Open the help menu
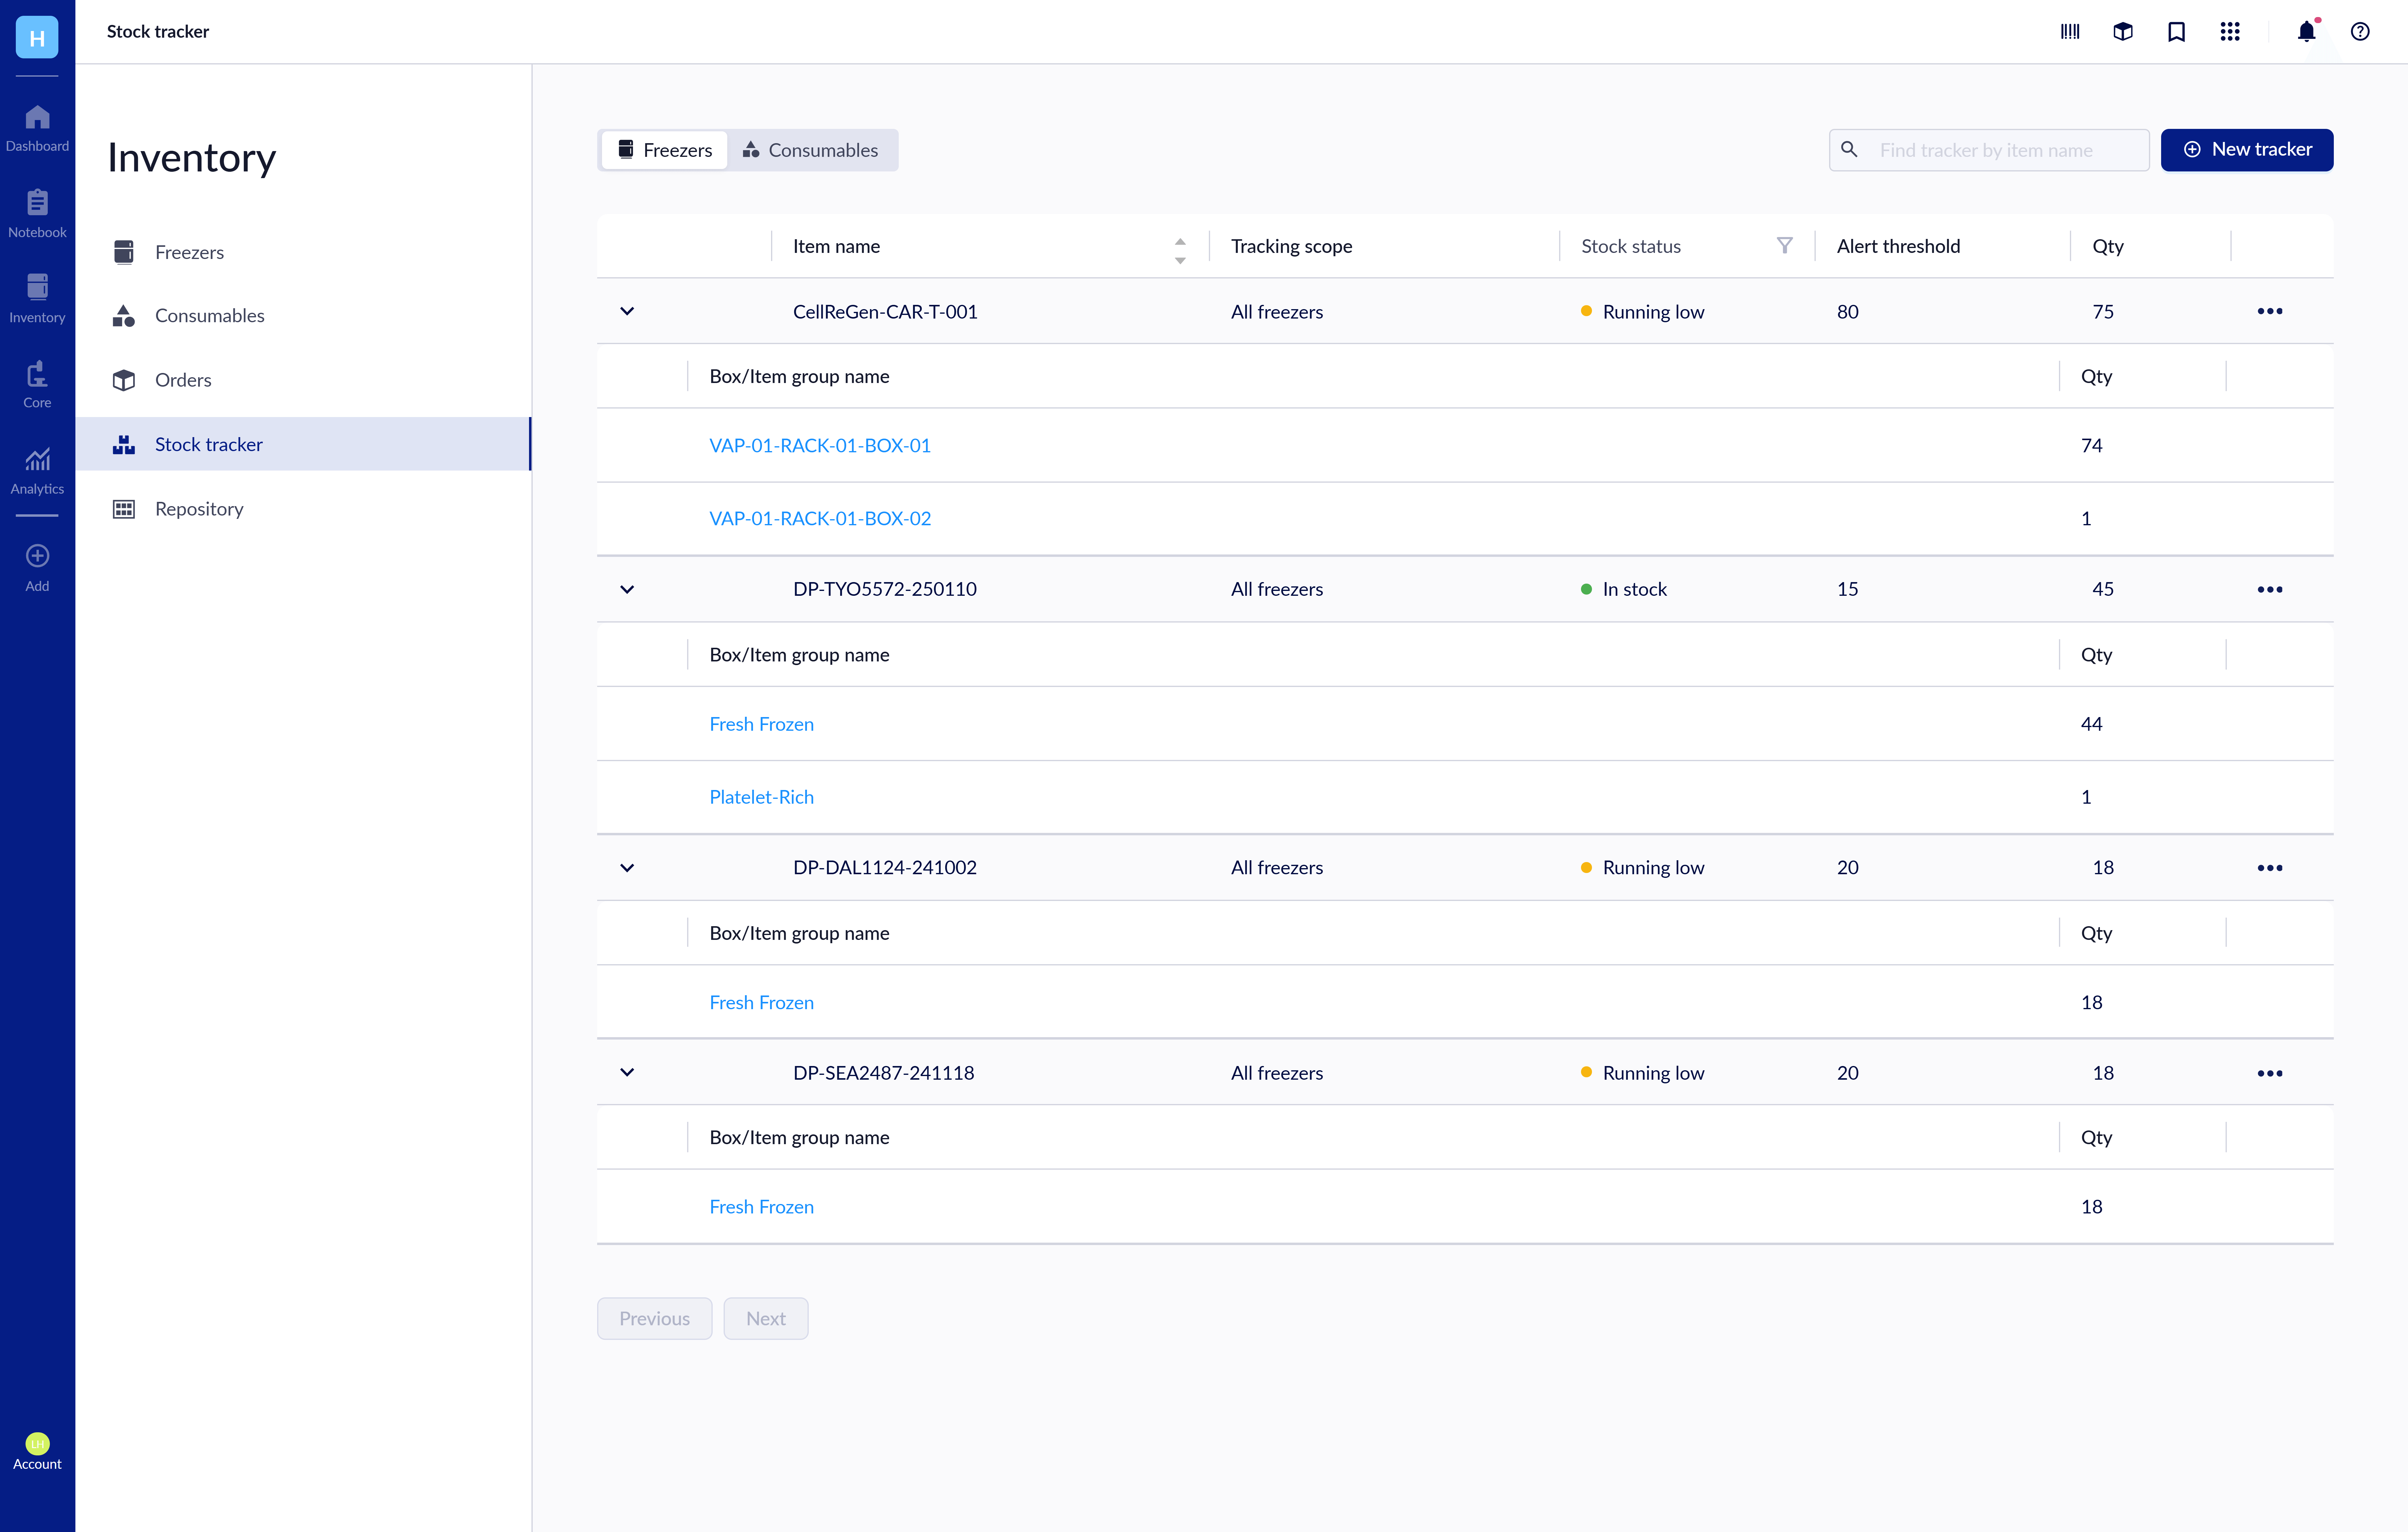 [2360, 31]
